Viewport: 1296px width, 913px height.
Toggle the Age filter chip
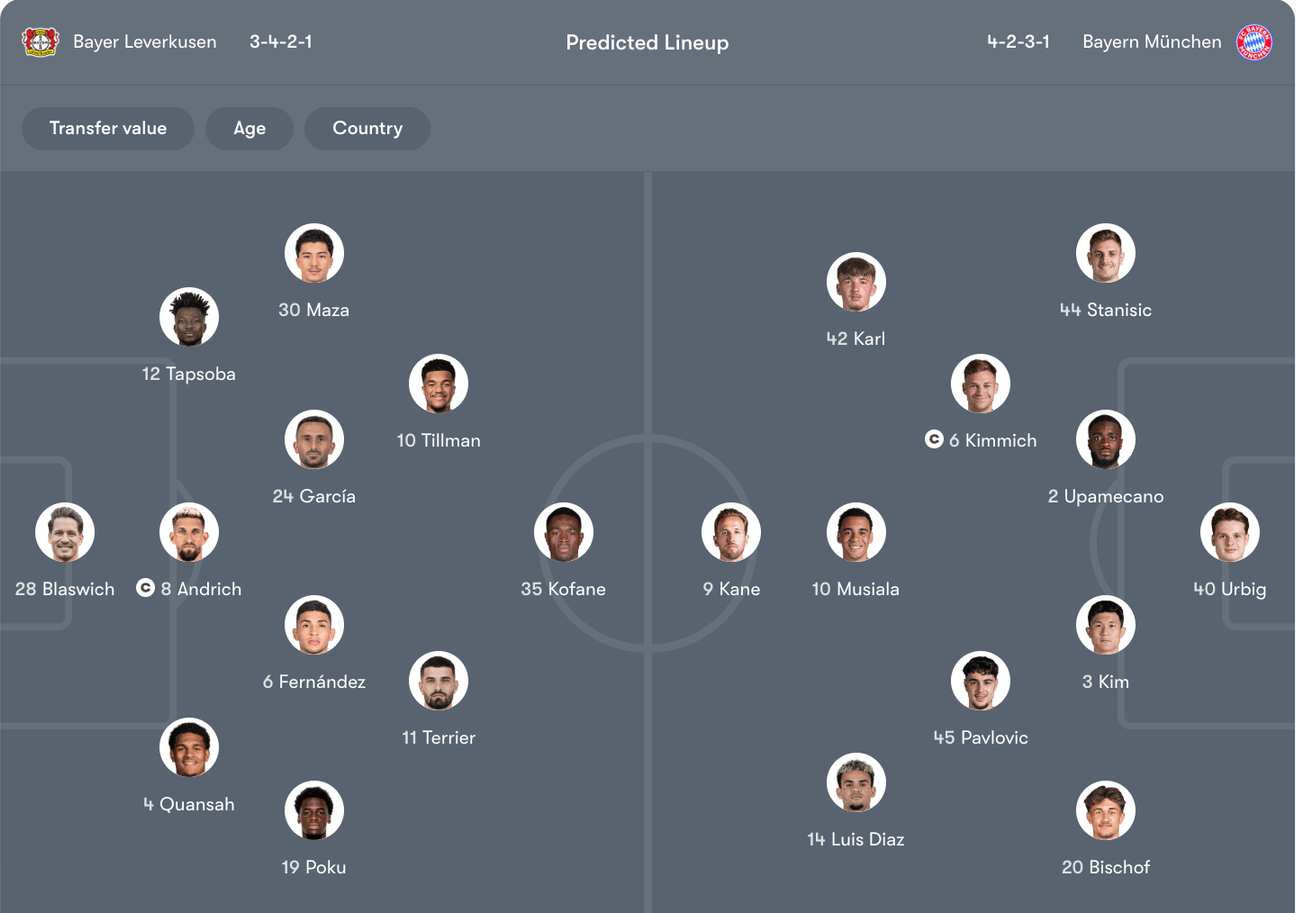tap(249, 128)
